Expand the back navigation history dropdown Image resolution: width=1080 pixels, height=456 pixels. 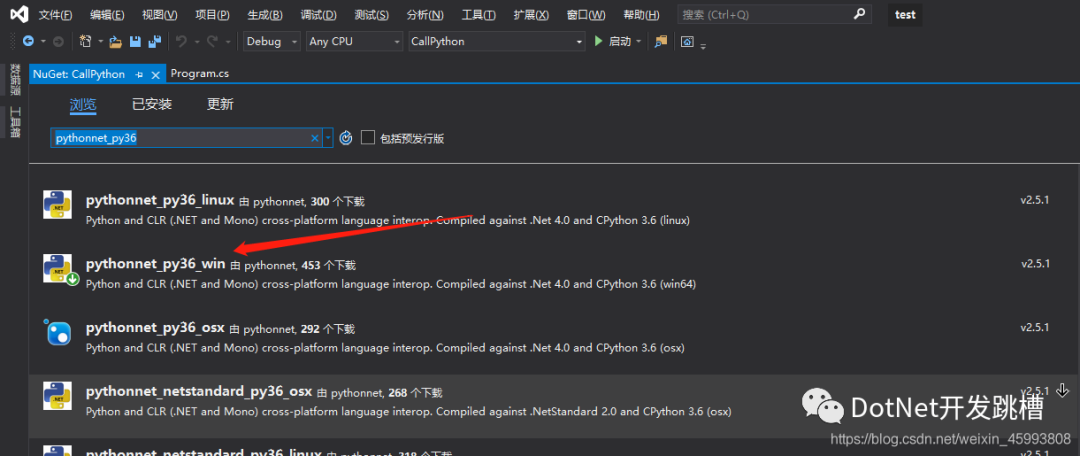click(43, 41)
